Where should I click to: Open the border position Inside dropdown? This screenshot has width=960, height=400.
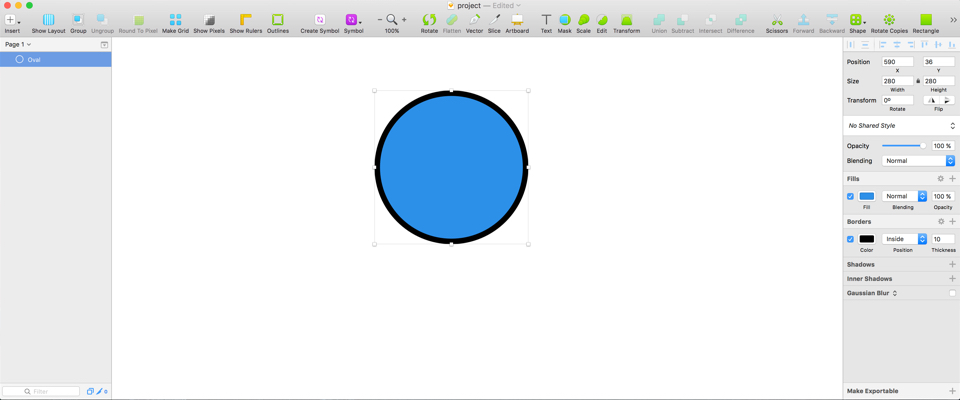click(905, 240)
